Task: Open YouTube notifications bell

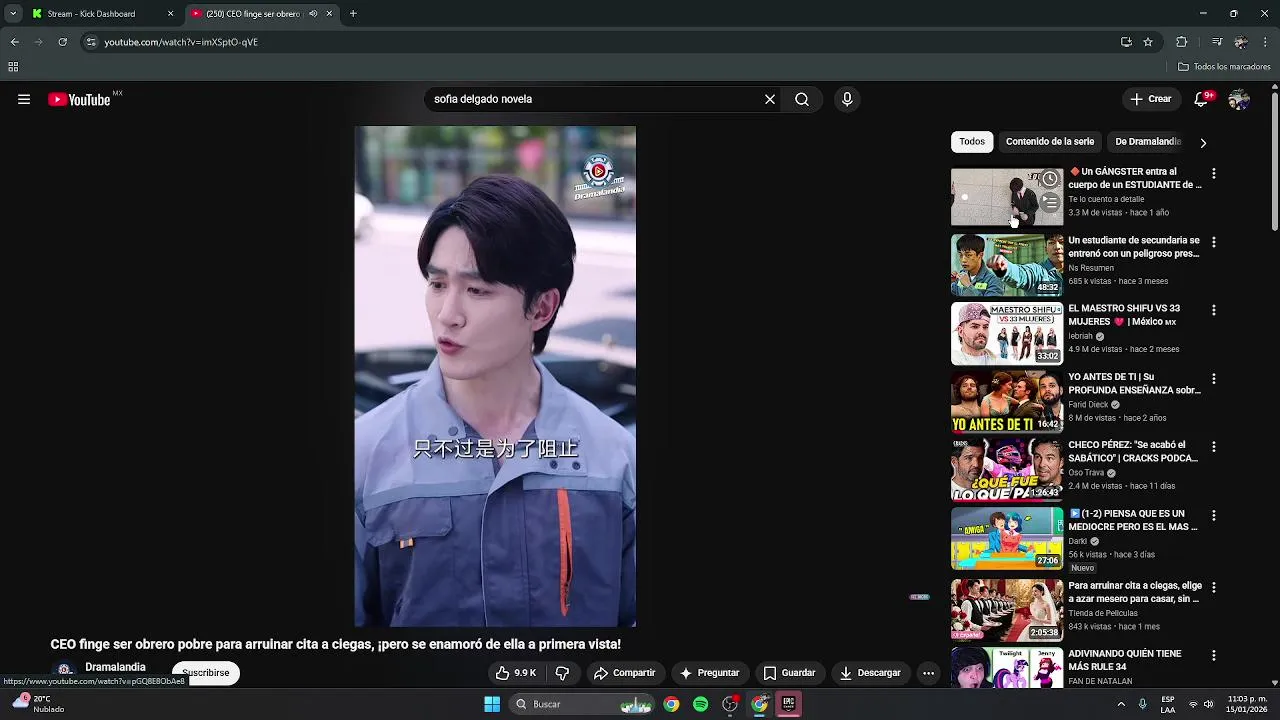Action: point(1201,99)
